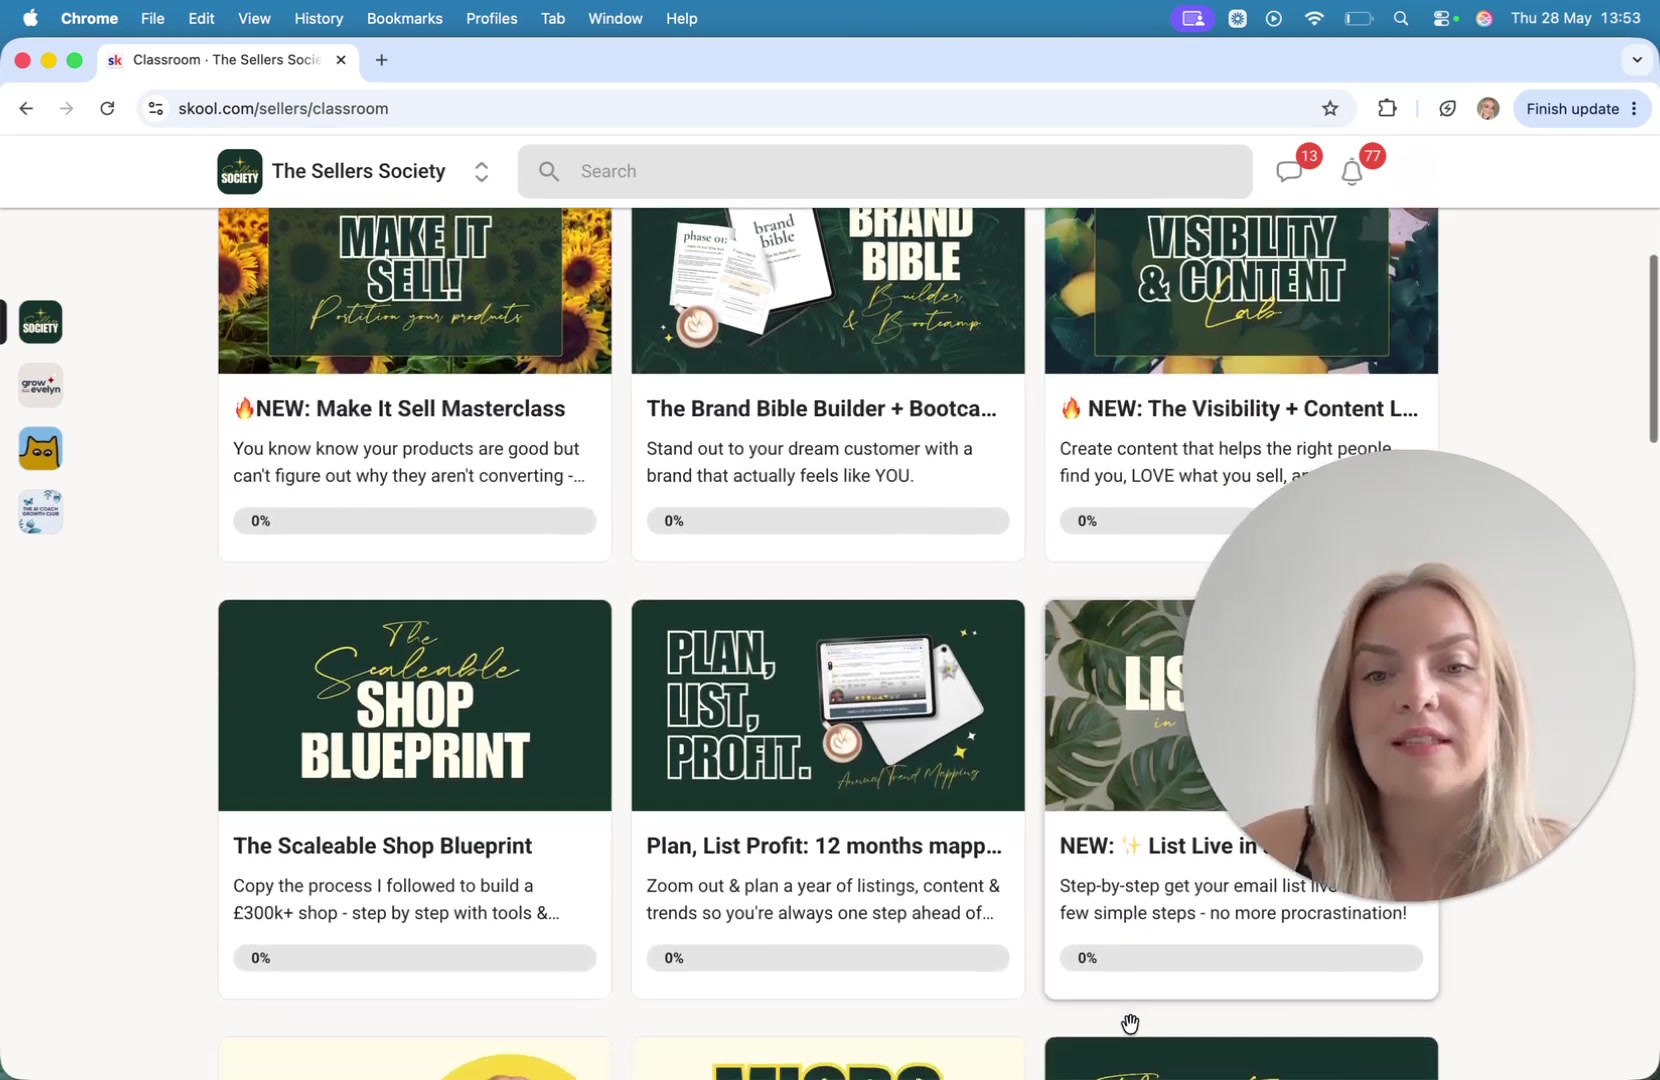Click the circular webcam video overlay
This screenshot has width=1660, height=1080.
[1409, 675]
